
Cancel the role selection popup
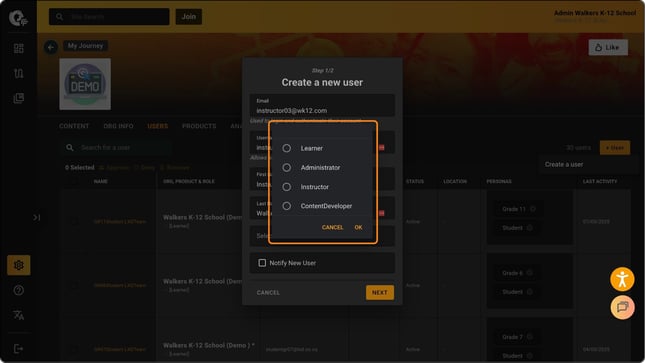(x=332, y=227)
